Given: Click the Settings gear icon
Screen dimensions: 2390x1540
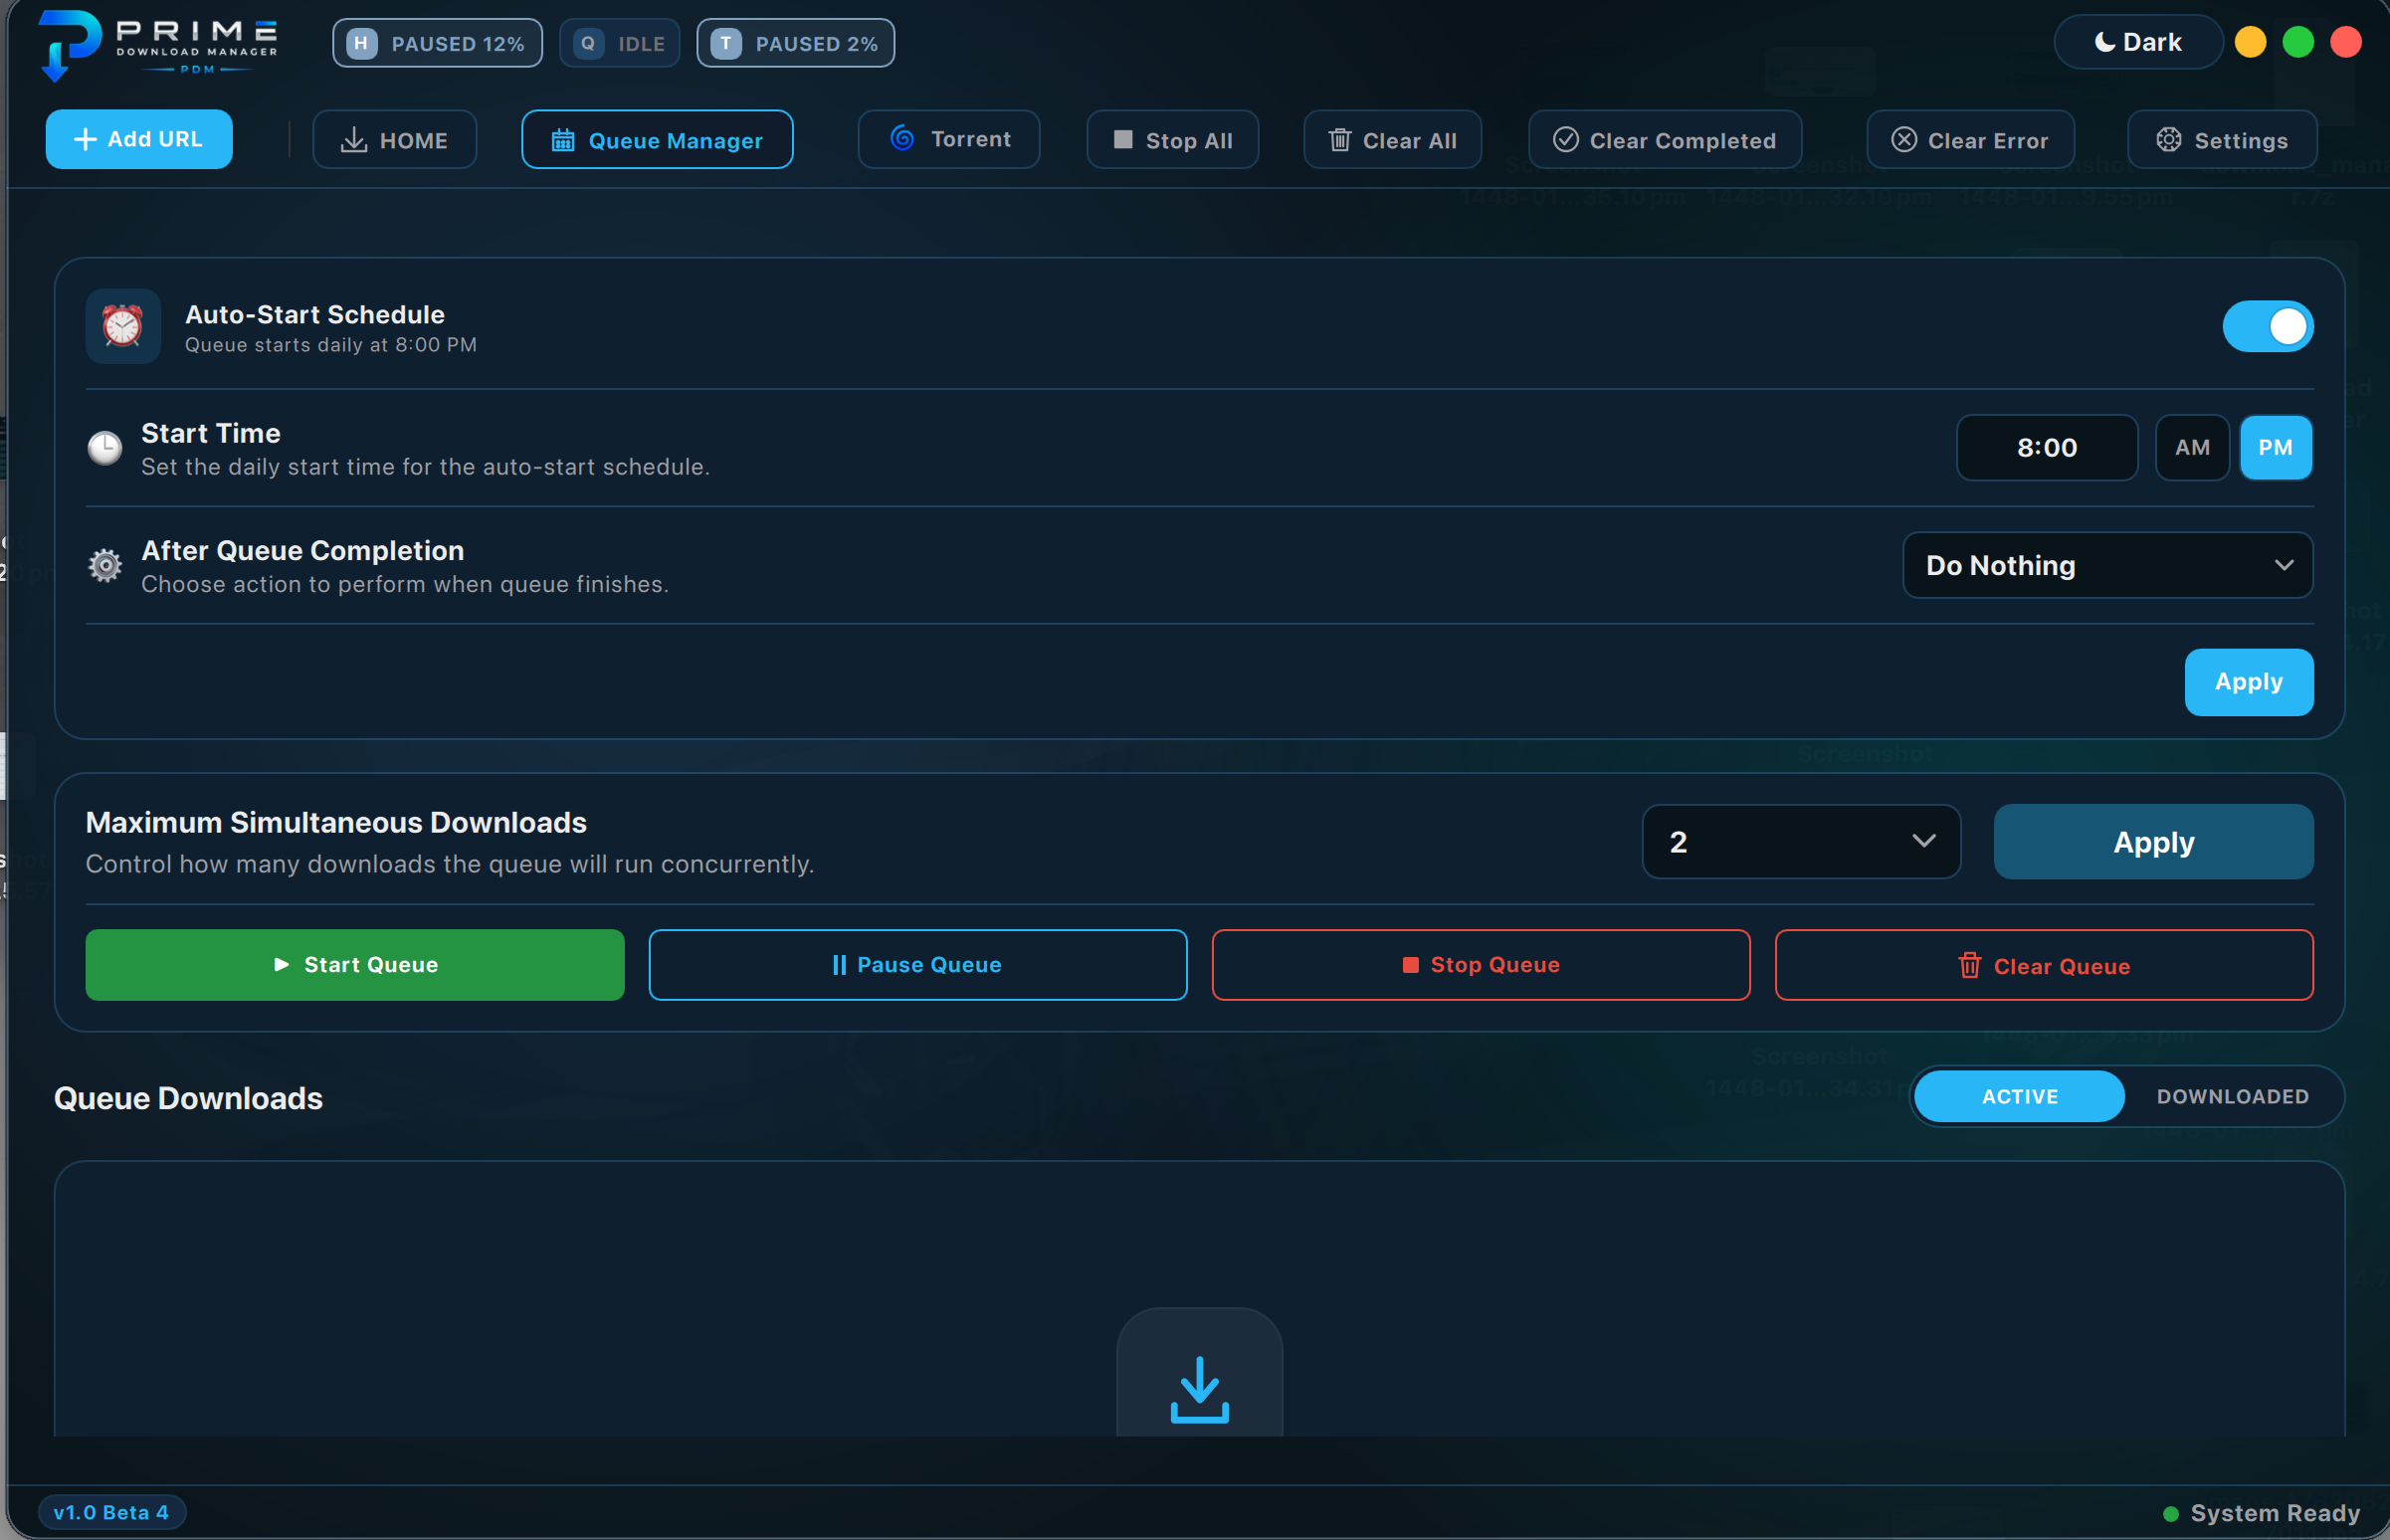Looking at the screenshot, I should (2168, 139).
